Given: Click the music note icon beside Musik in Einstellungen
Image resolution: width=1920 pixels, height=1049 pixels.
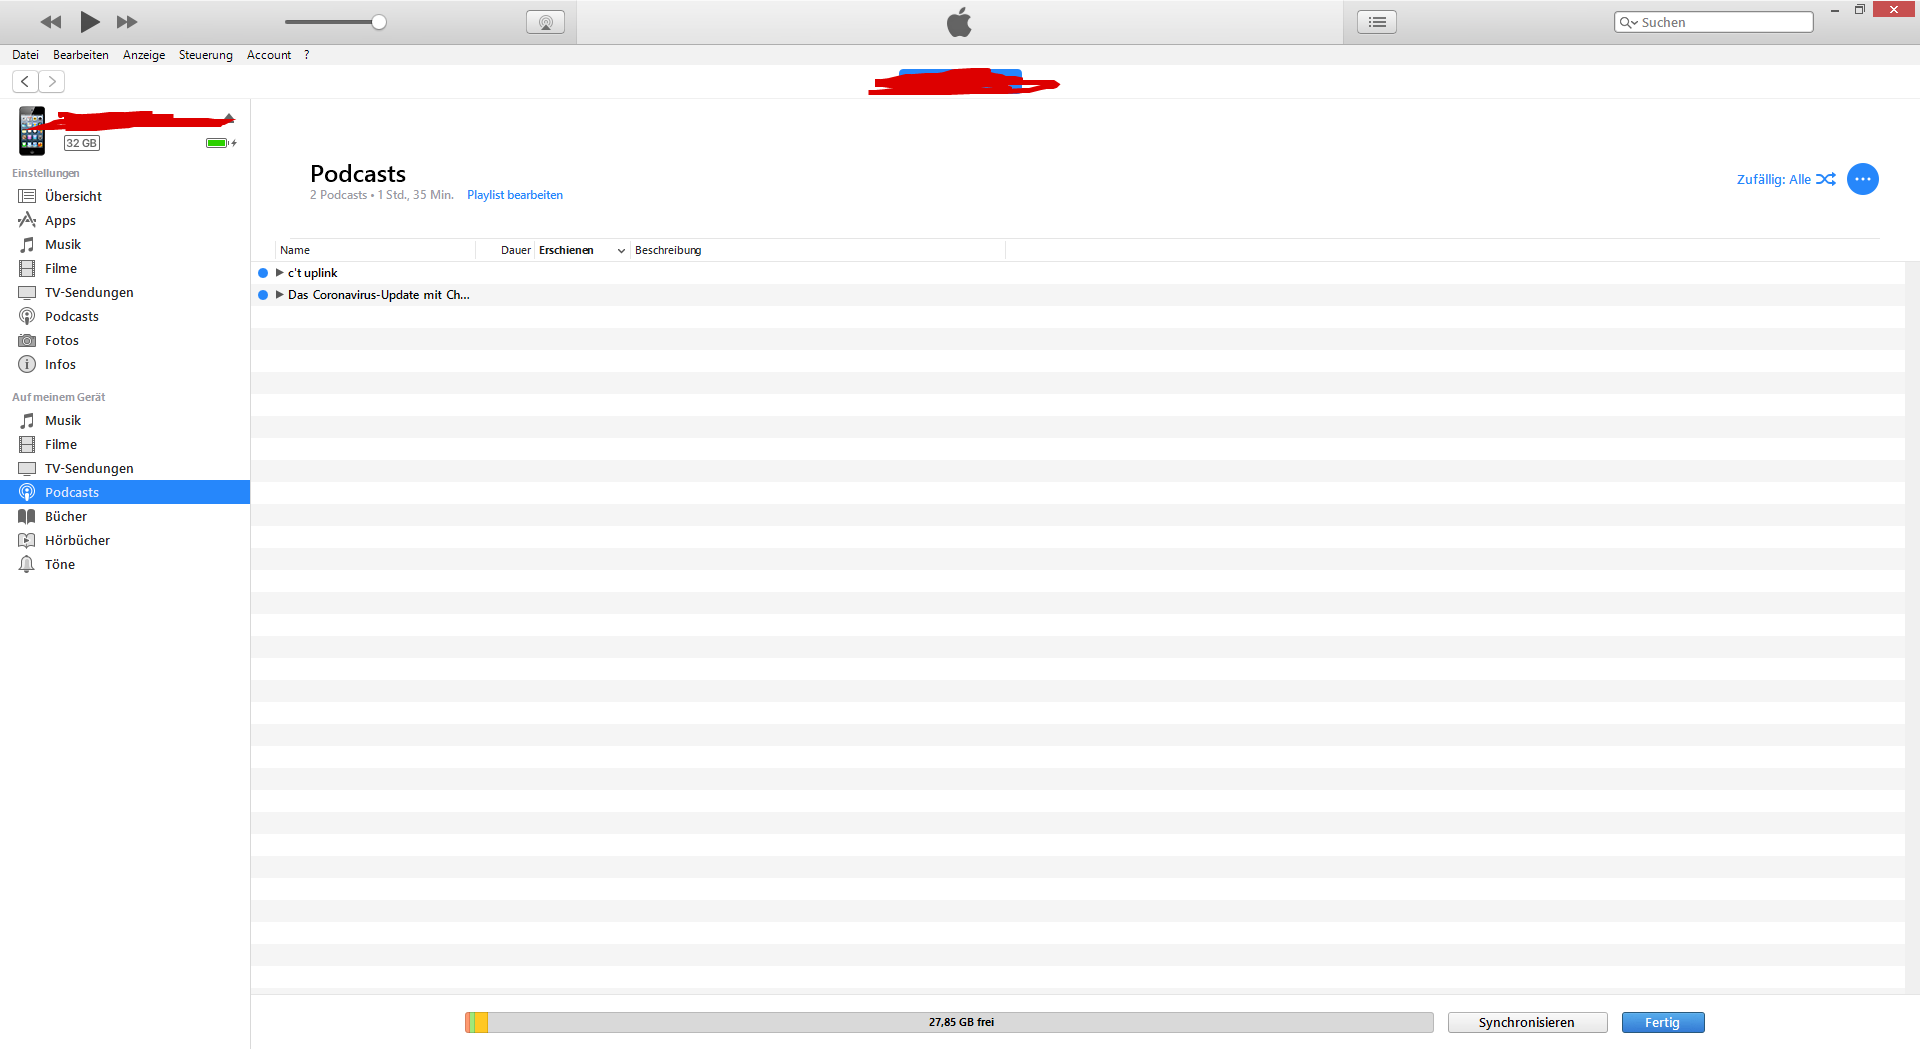Looking at the screenshot, I should coord(27,244).
